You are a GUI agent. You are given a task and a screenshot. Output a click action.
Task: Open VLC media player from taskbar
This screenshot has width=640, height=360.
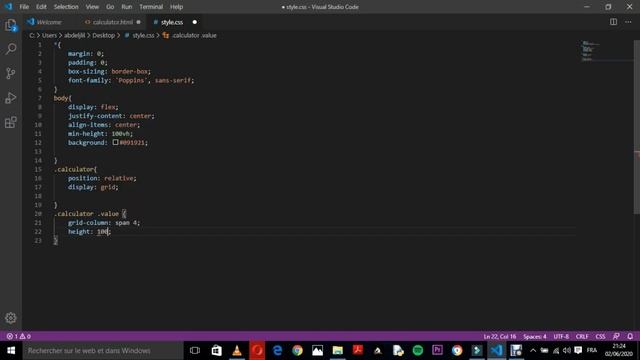237,351
